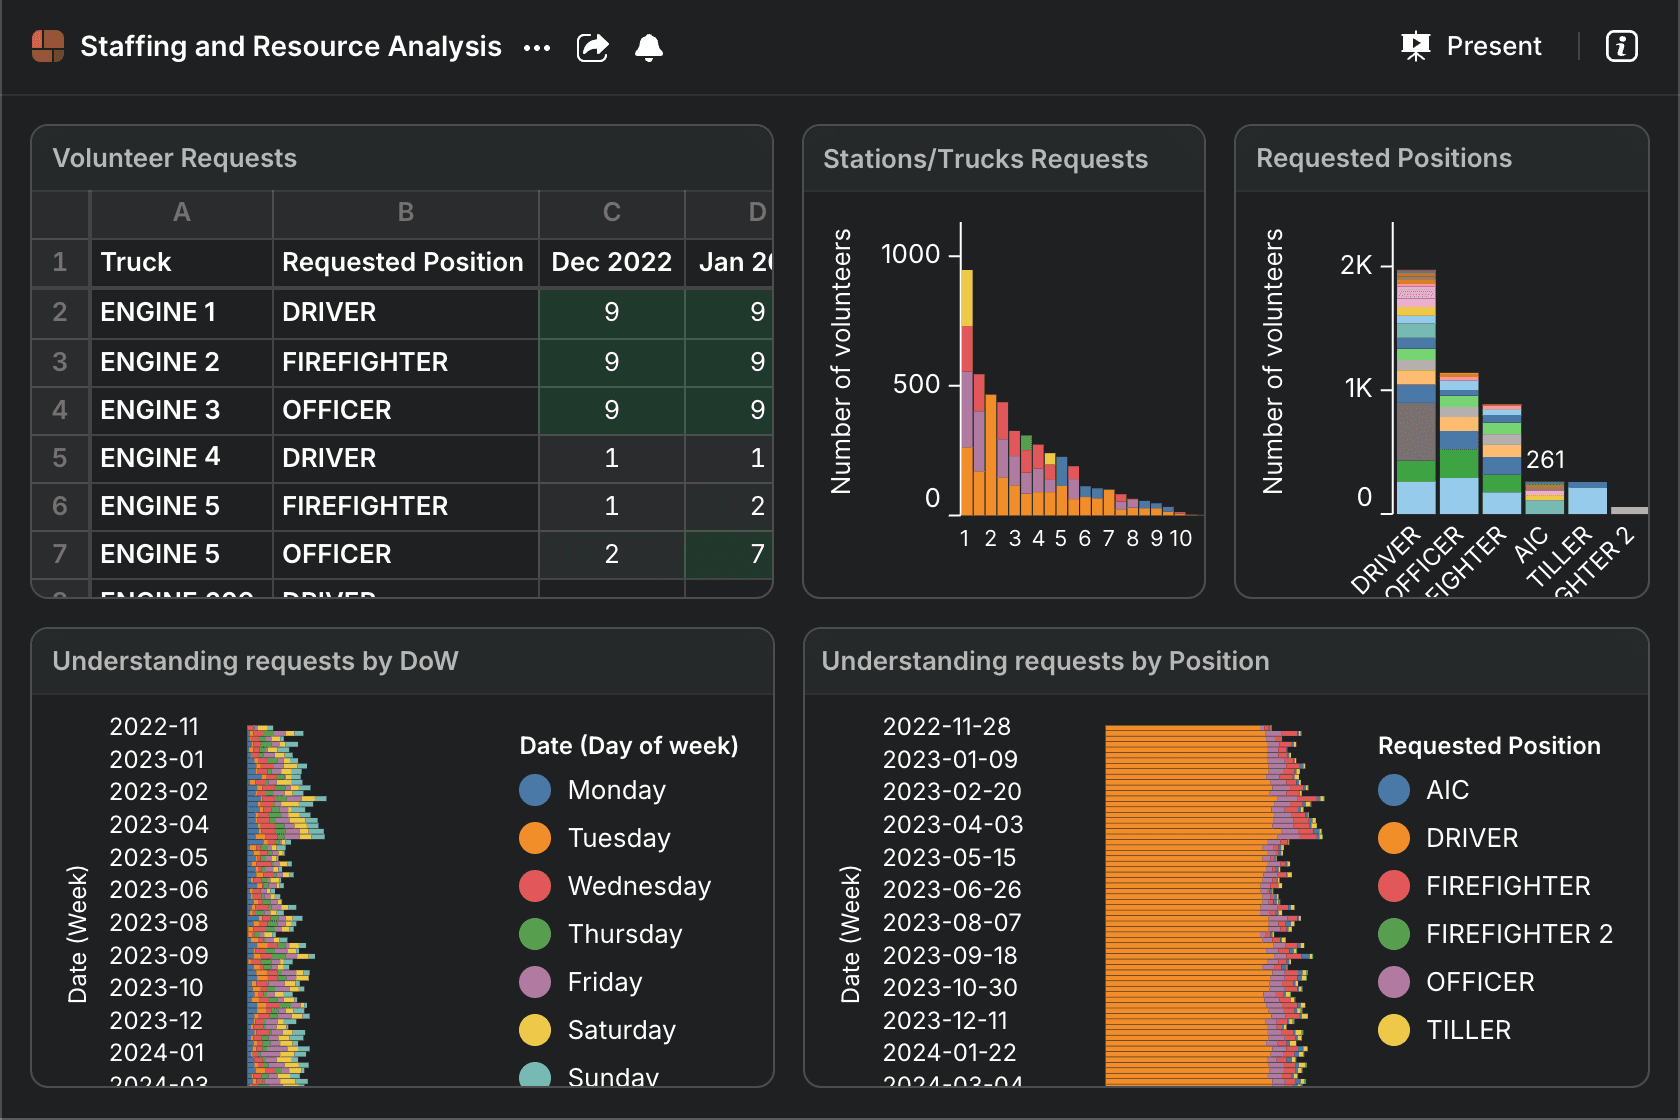The image size is (1680, 1120).
Task: Select column B header in table
Action: pyautogui.click(x=405, y=212)
